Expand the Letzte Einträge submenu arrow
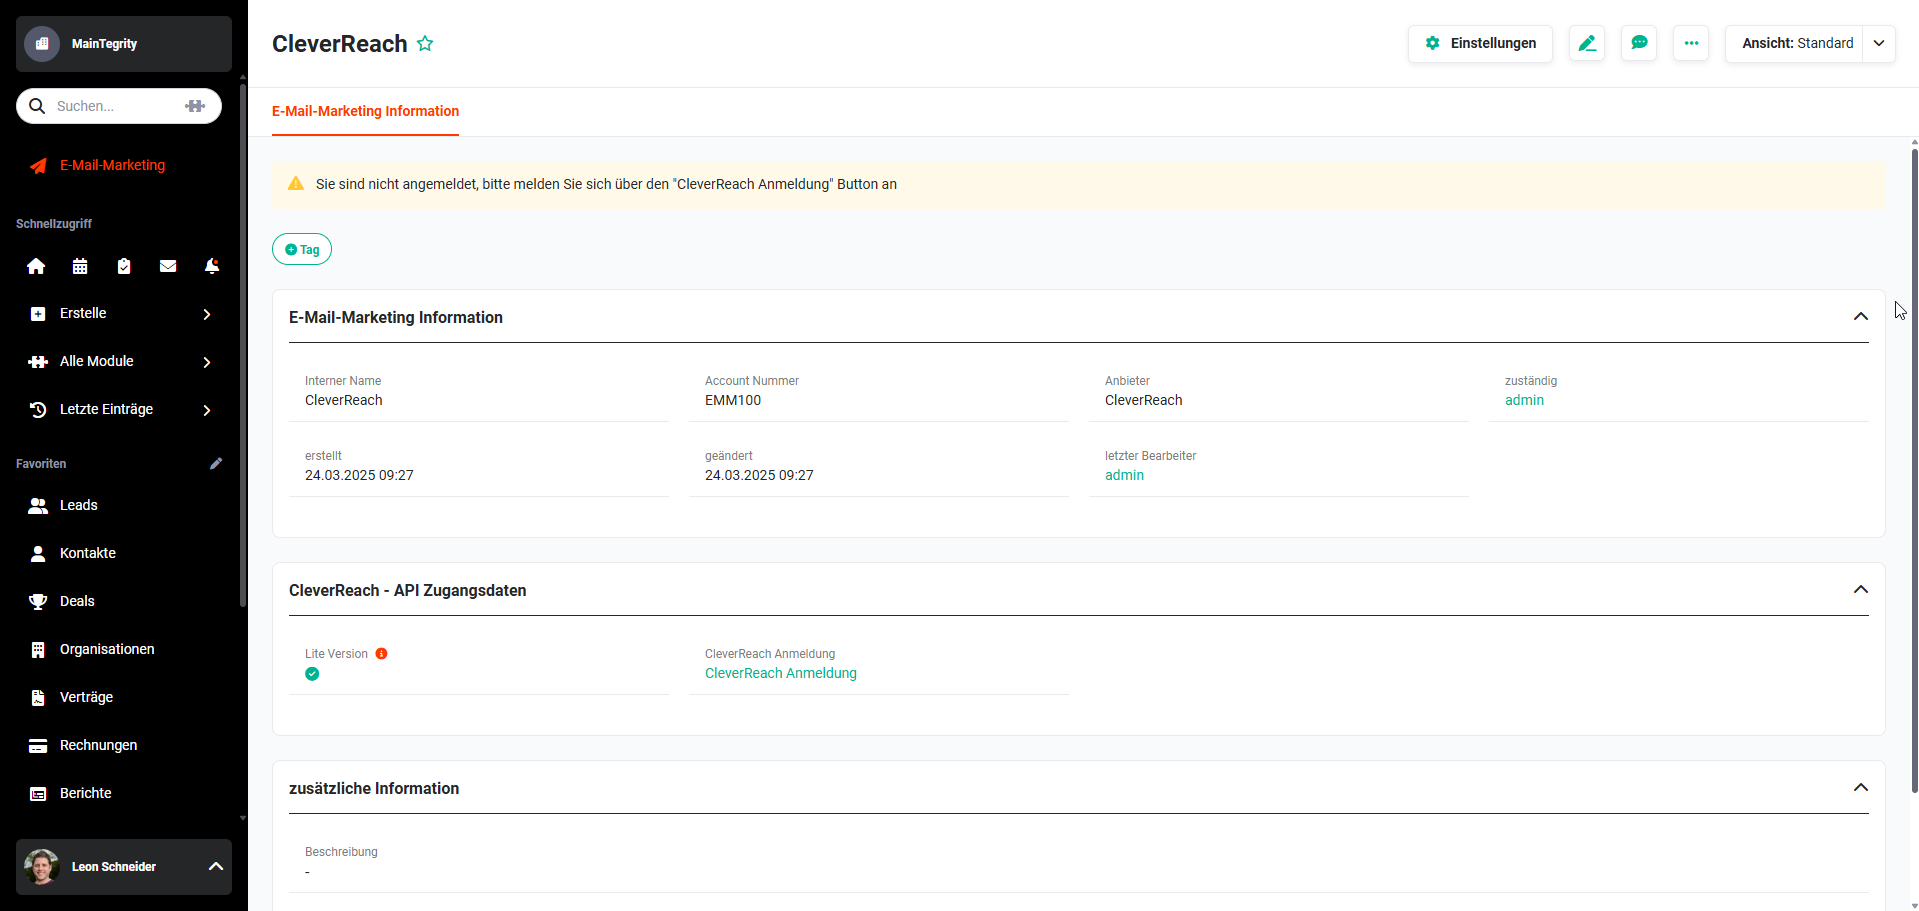Image resolution: width=1919 pixels, height=911 pixels. (x=207, y=410)
